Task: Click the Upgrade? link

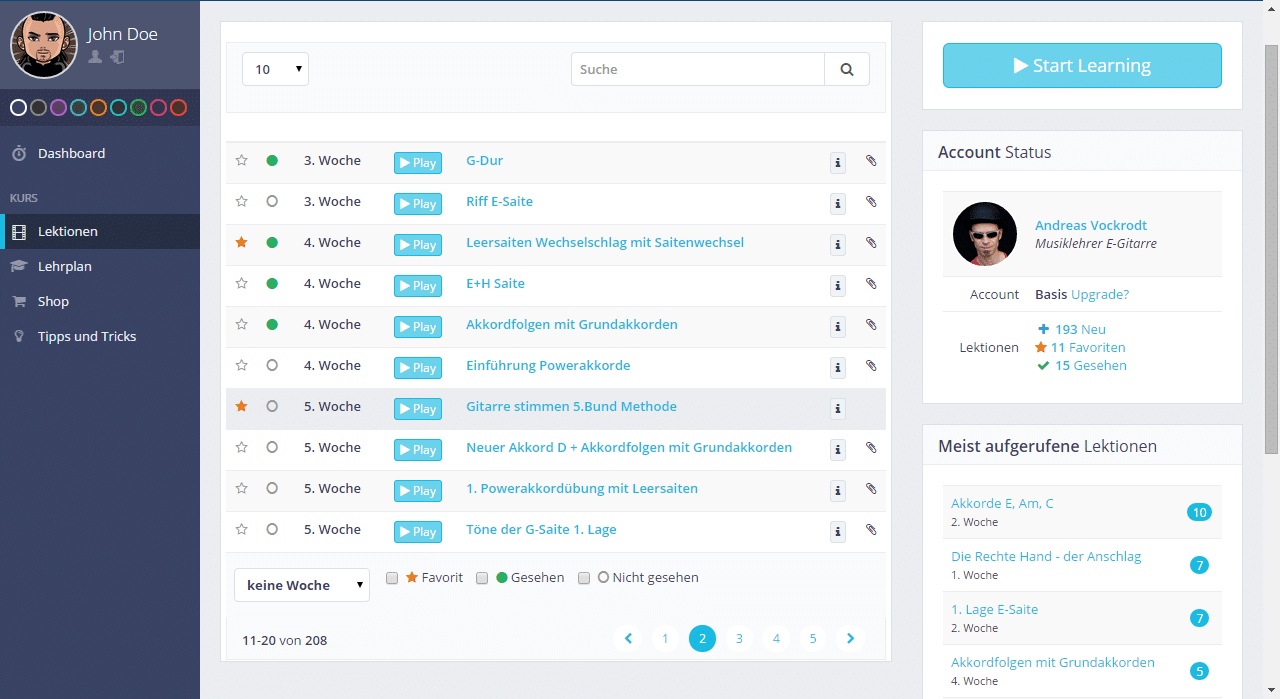Action: point(1100,294)
